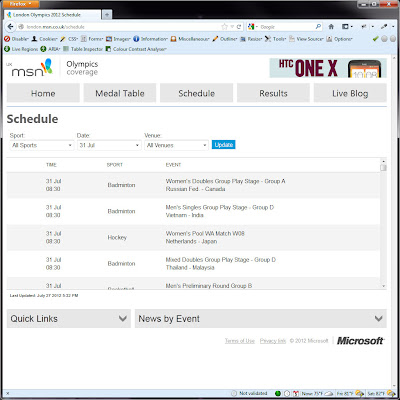Open the bookmarks toolbar button
400x400 pixels.
click(x=347, y=26)
